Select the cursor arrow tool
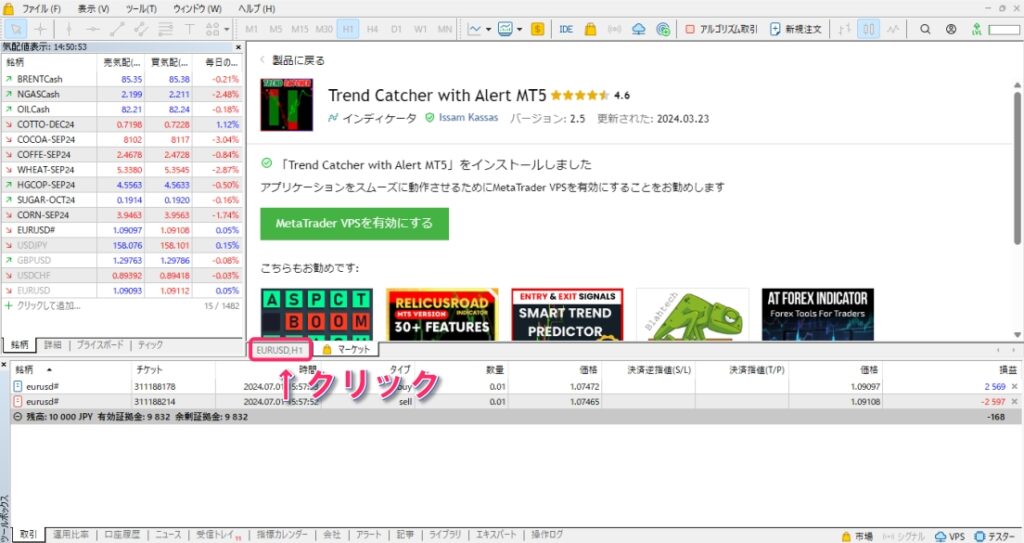This screenshot has height=543, width=1024. (16, 29)
